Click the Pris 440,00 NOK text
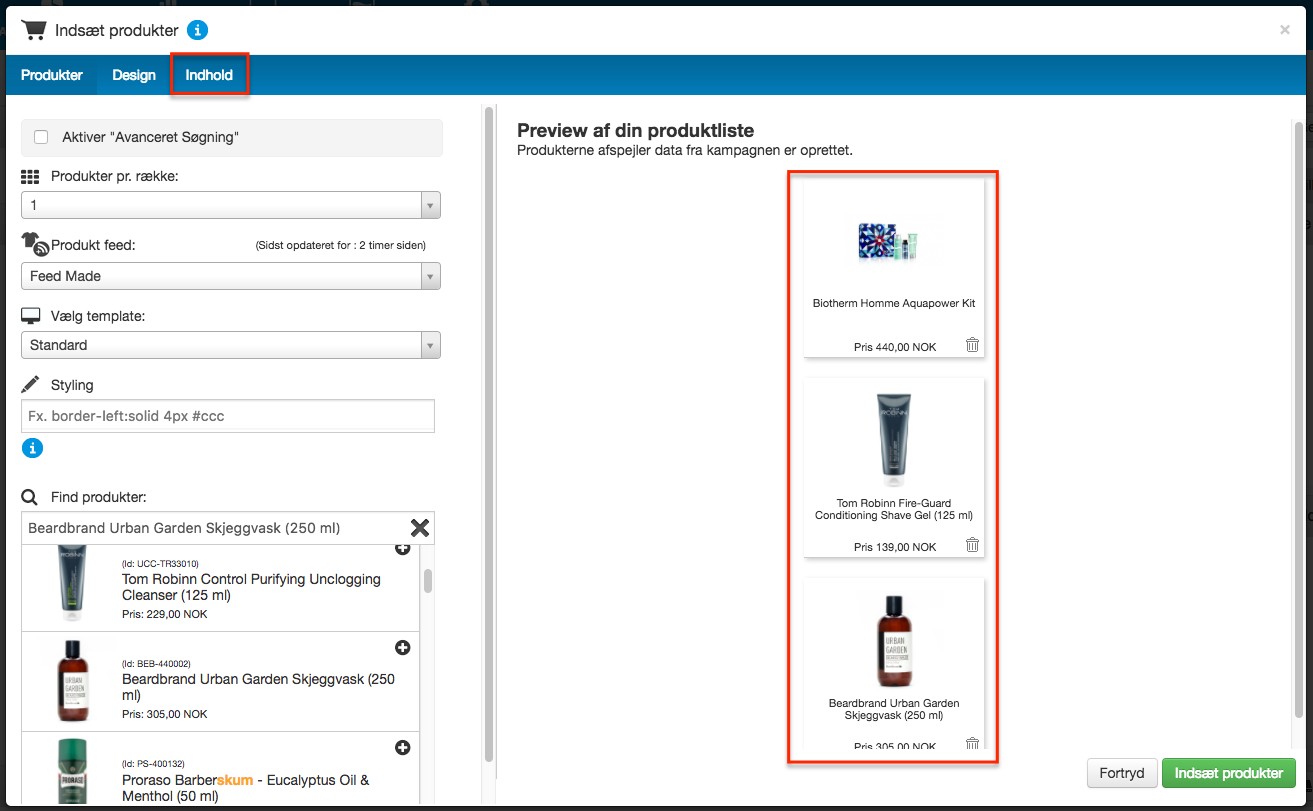The height and width of the screenshot is (811, 1313). coord(895,347)
